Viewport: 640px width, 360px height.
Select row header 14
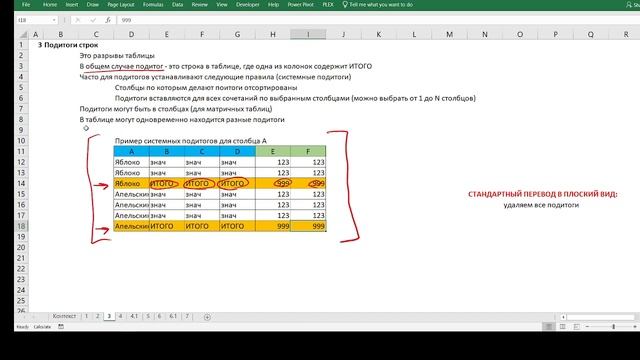21,183
